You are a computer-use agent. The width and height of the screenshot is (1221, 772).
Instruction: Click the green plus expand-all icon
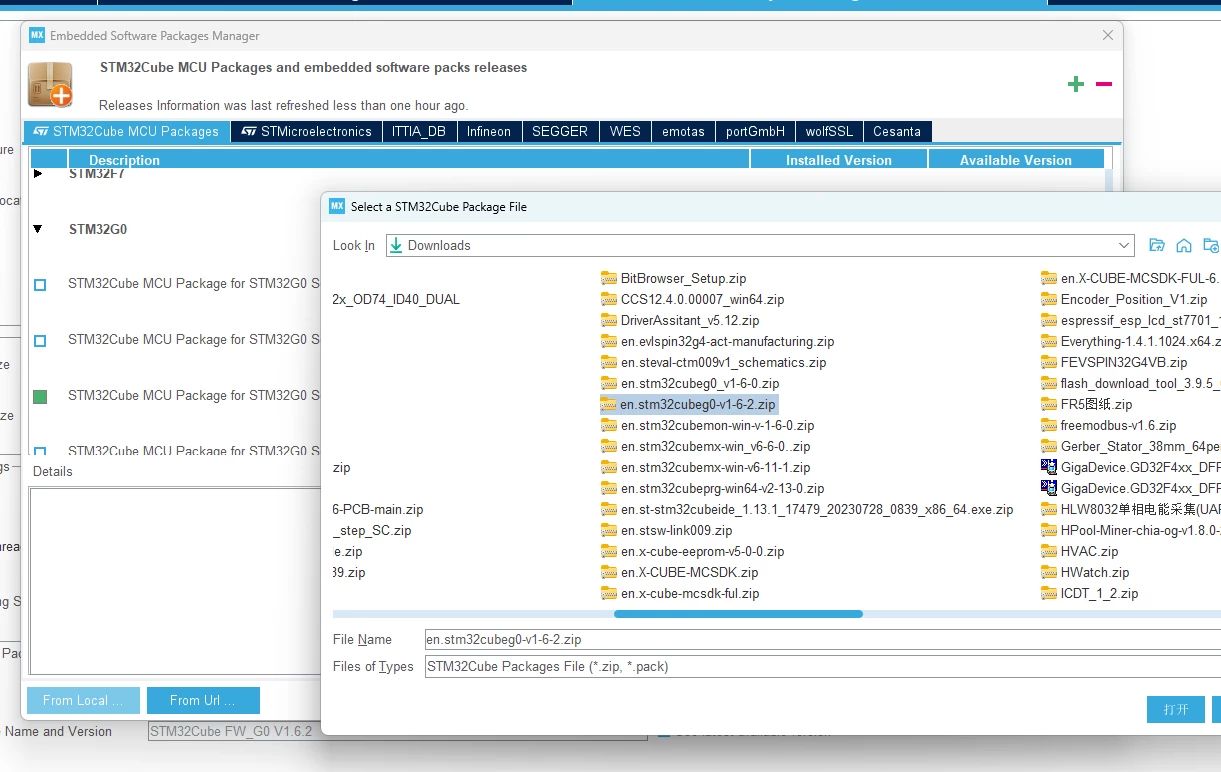click(1076, 84)
